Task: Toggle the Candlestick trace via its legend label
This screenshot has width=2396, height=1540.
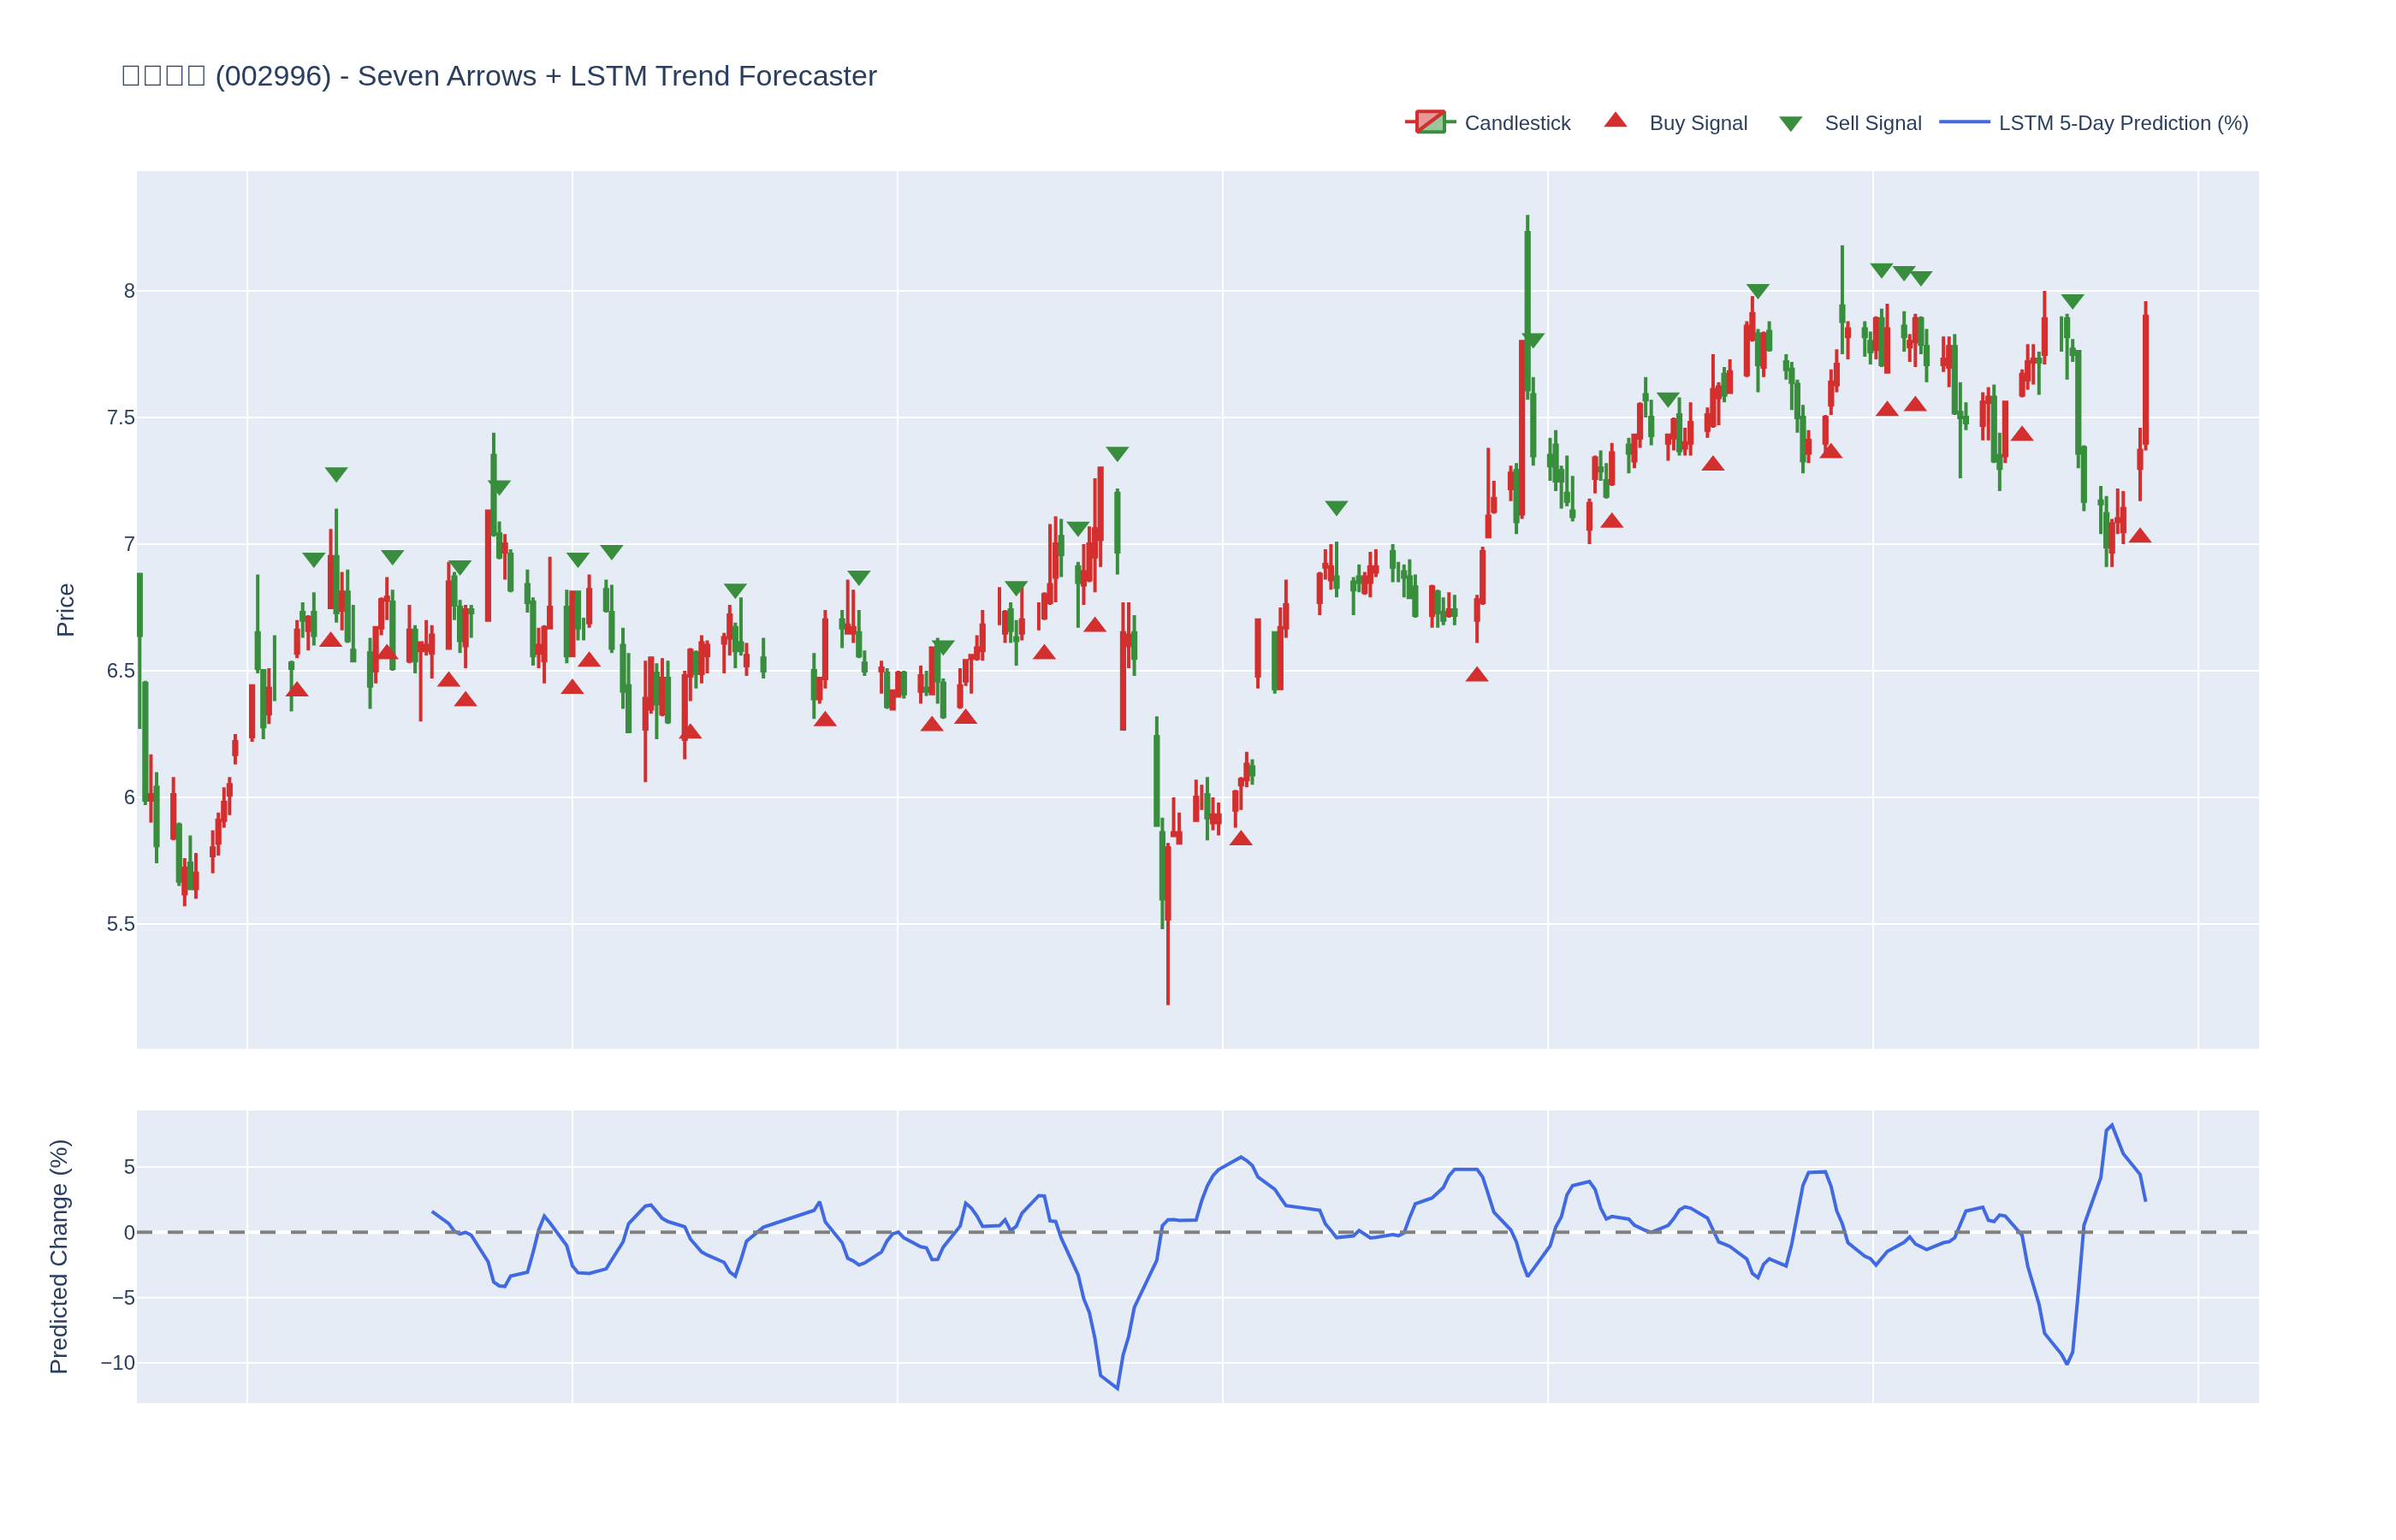Action: pyautogui.click(x=1517, y=123)
